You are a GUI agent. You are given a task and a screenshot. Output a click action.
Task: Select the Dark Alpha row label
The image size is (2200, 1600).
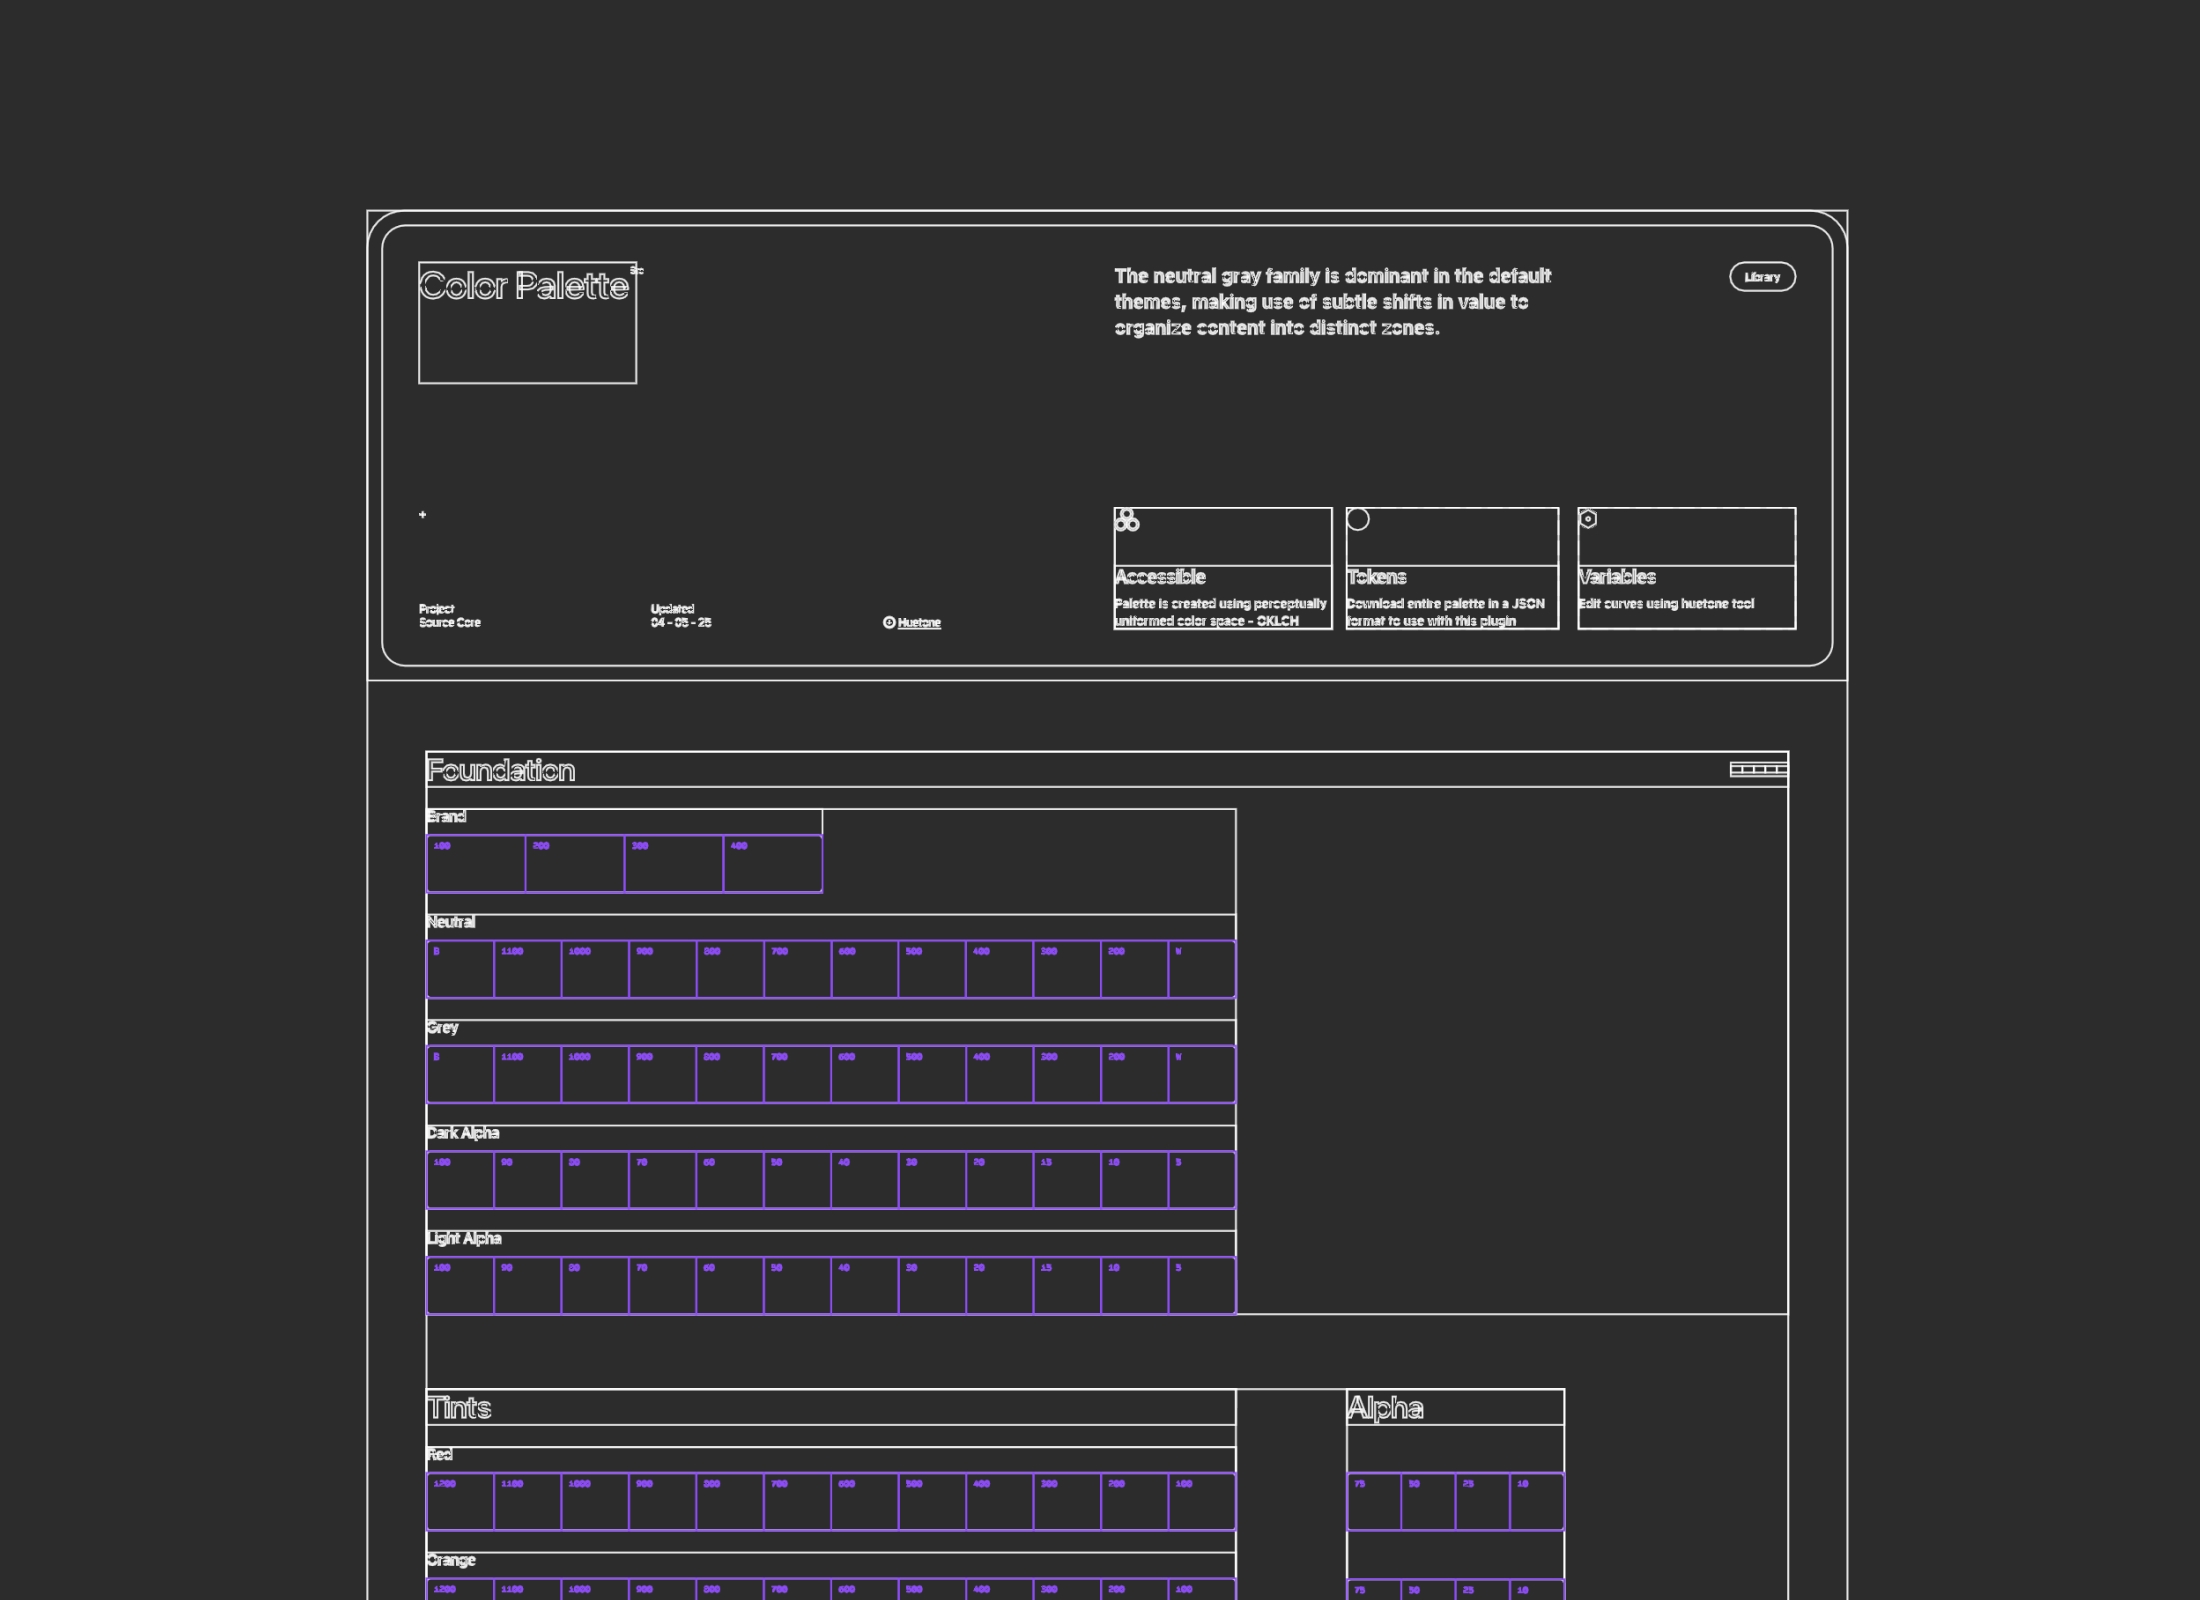463,1133
